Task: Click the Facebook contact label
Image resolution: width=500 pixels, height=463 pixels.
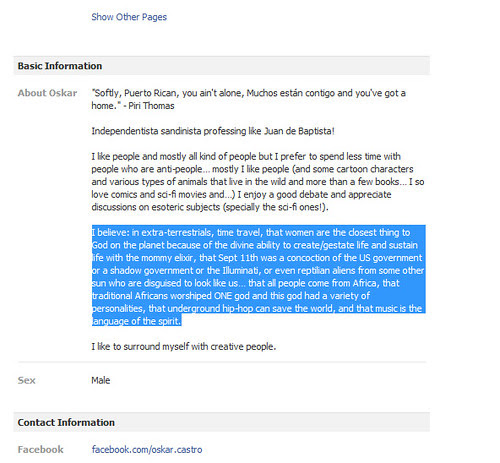Action: click(x=40, y=449)
